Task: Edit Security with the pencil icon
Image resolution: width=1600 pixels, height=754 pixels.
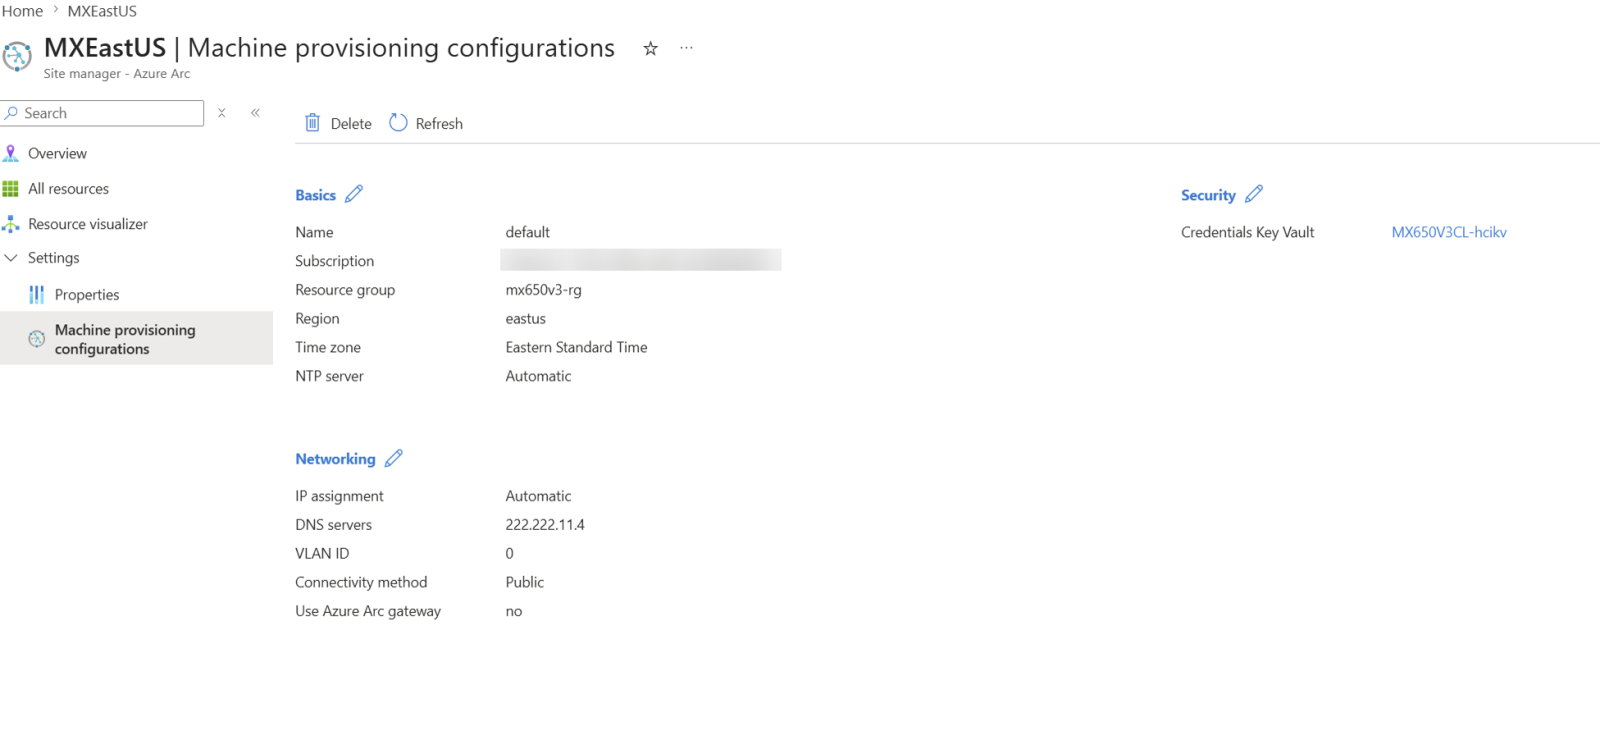Action: pos(1254,194)
